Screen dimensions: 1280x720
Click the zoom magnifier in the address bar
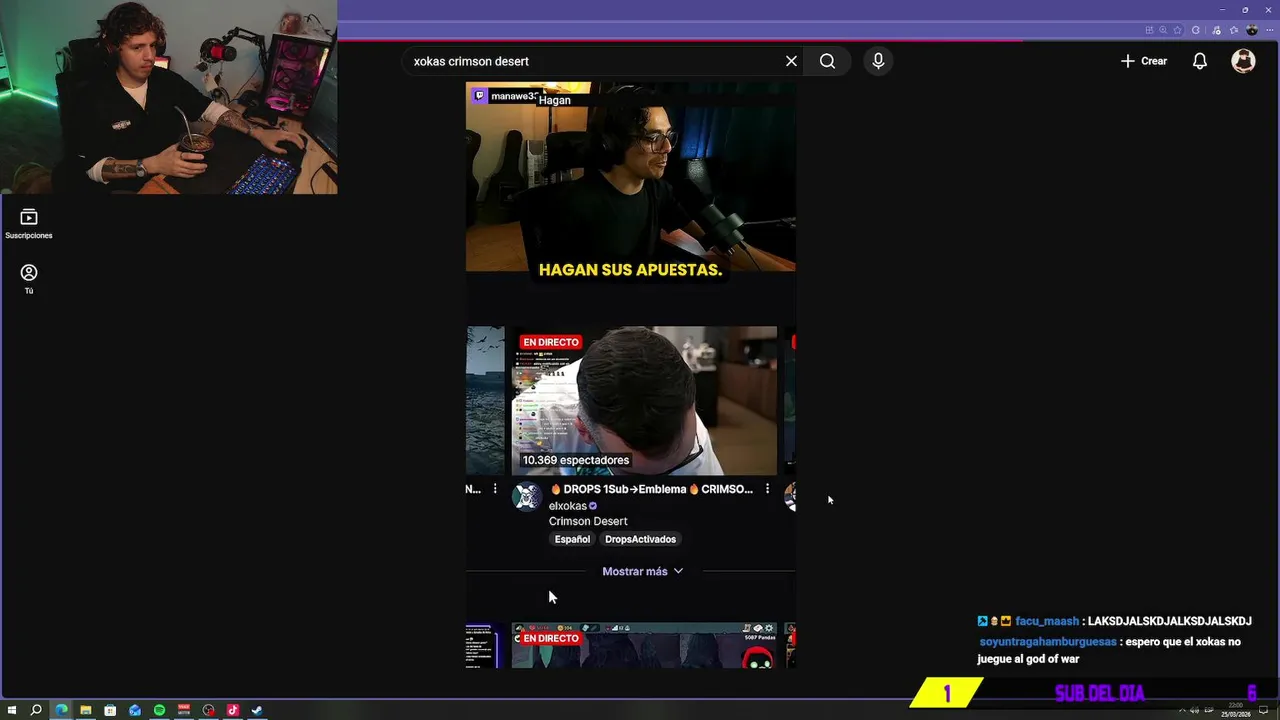click(x=1163, y=30)
